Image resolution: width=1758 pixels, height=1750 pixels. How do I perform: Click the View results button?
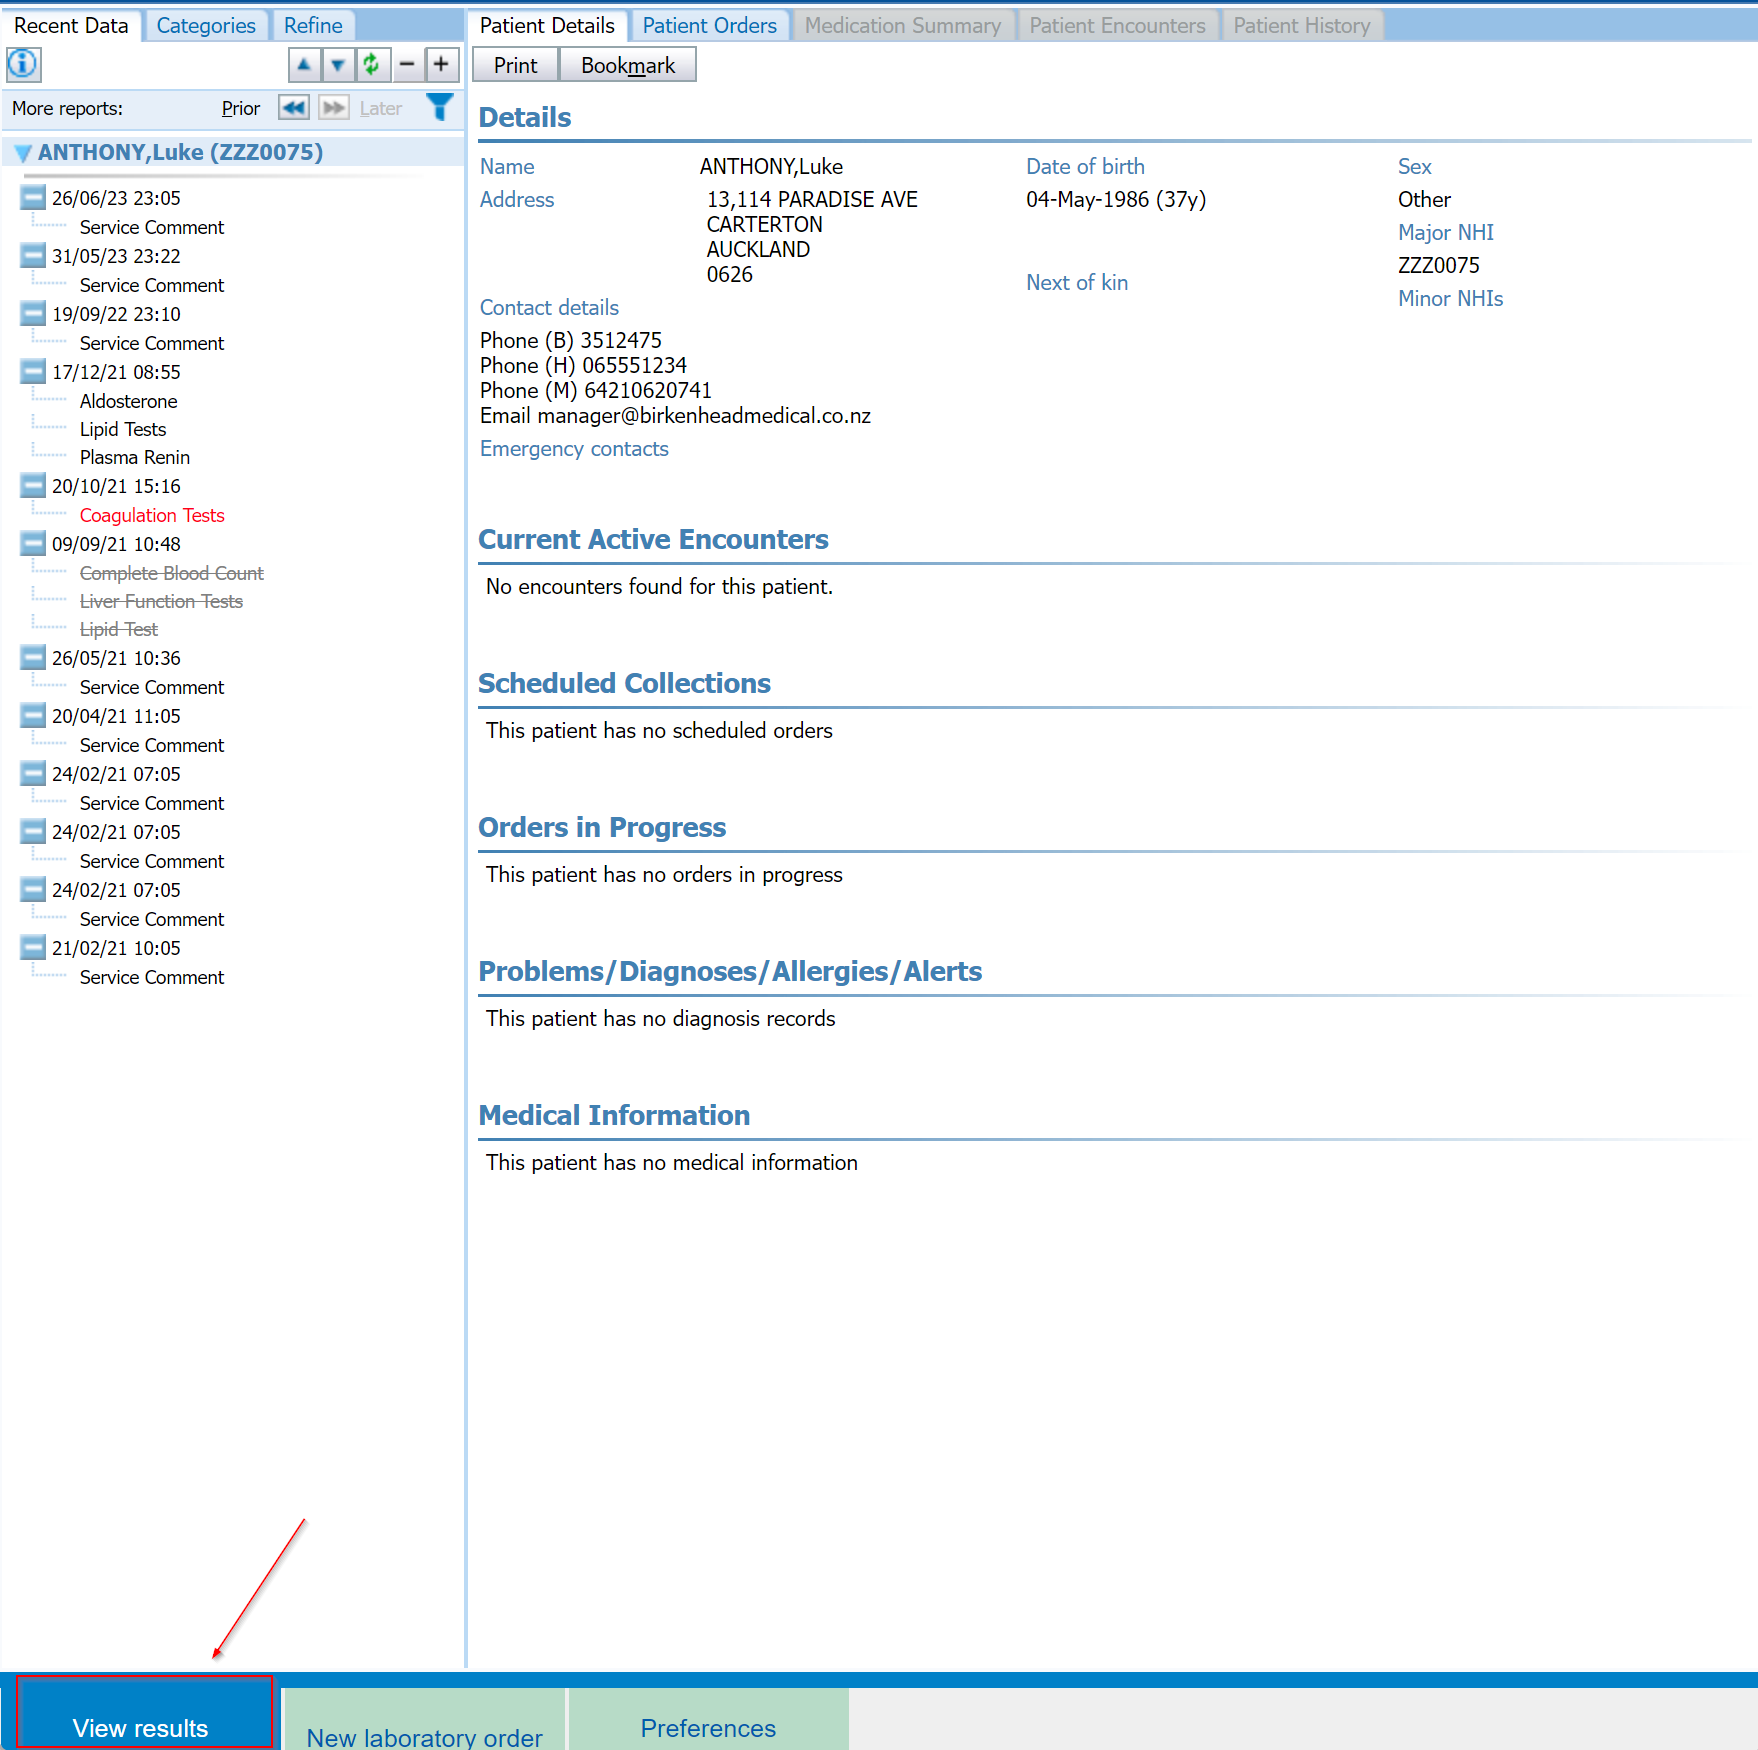[142, 1720]
